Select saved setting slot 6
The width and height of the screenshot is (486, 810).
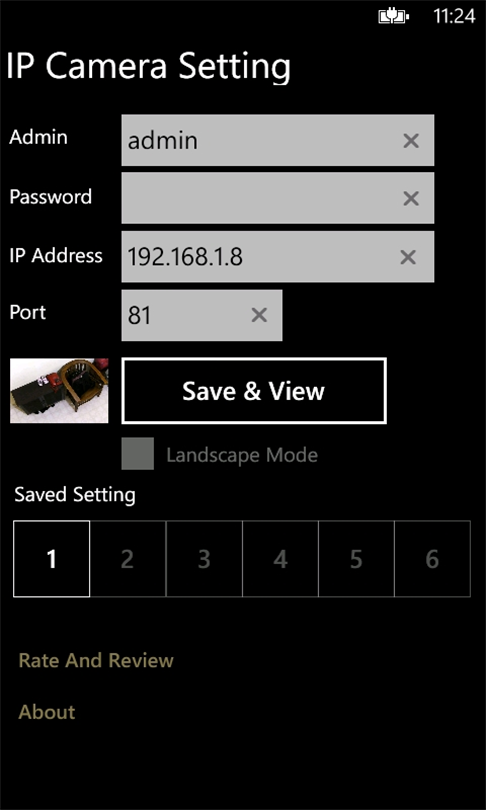pos(432,559)
